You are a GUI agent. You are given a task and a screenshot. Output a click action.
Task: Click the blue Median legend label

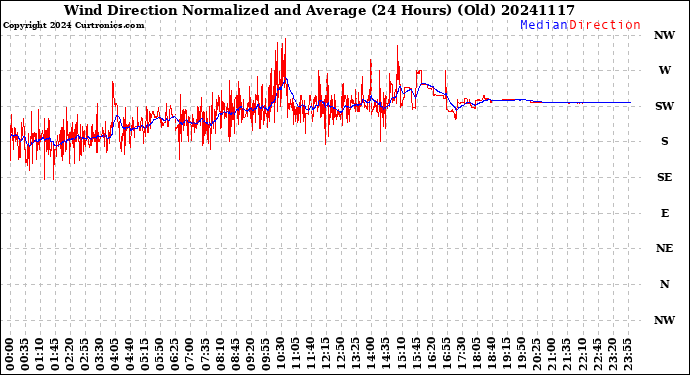pyautogui.click(x=544, y=25)
